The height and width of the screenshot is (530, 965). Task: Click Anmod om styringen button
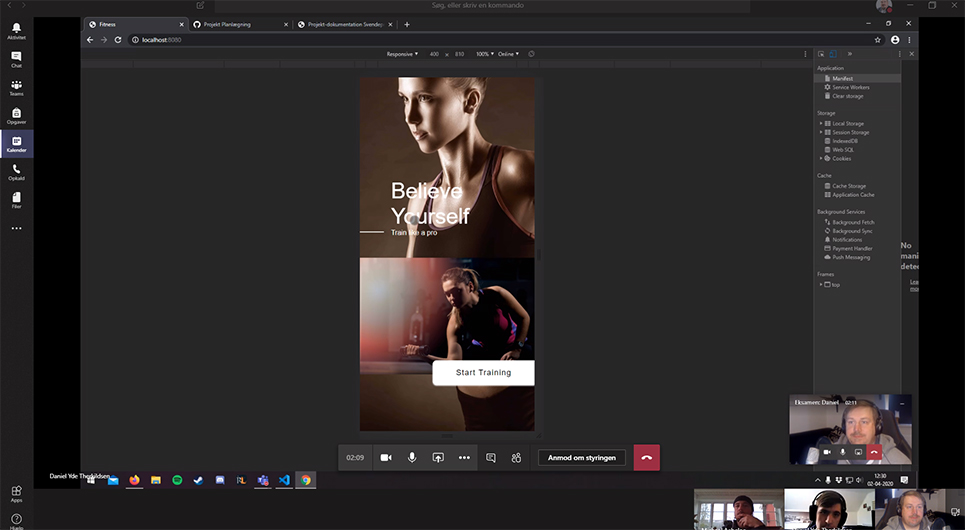[x=582, y=457]
